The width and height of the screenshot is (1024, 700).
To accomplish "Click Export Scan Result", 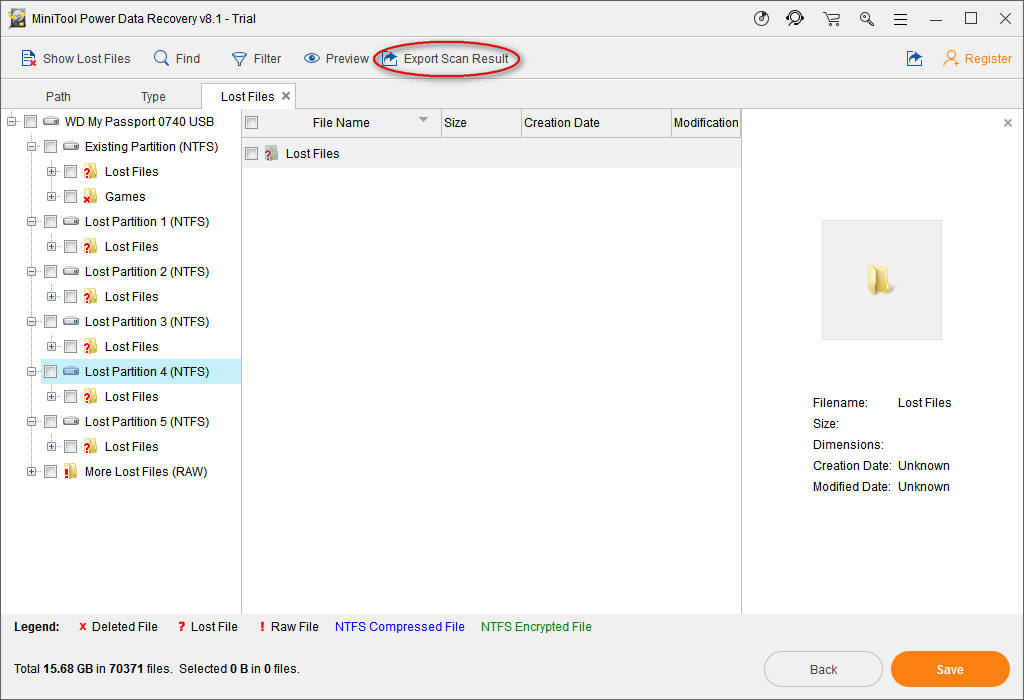I will pos(446,59).
